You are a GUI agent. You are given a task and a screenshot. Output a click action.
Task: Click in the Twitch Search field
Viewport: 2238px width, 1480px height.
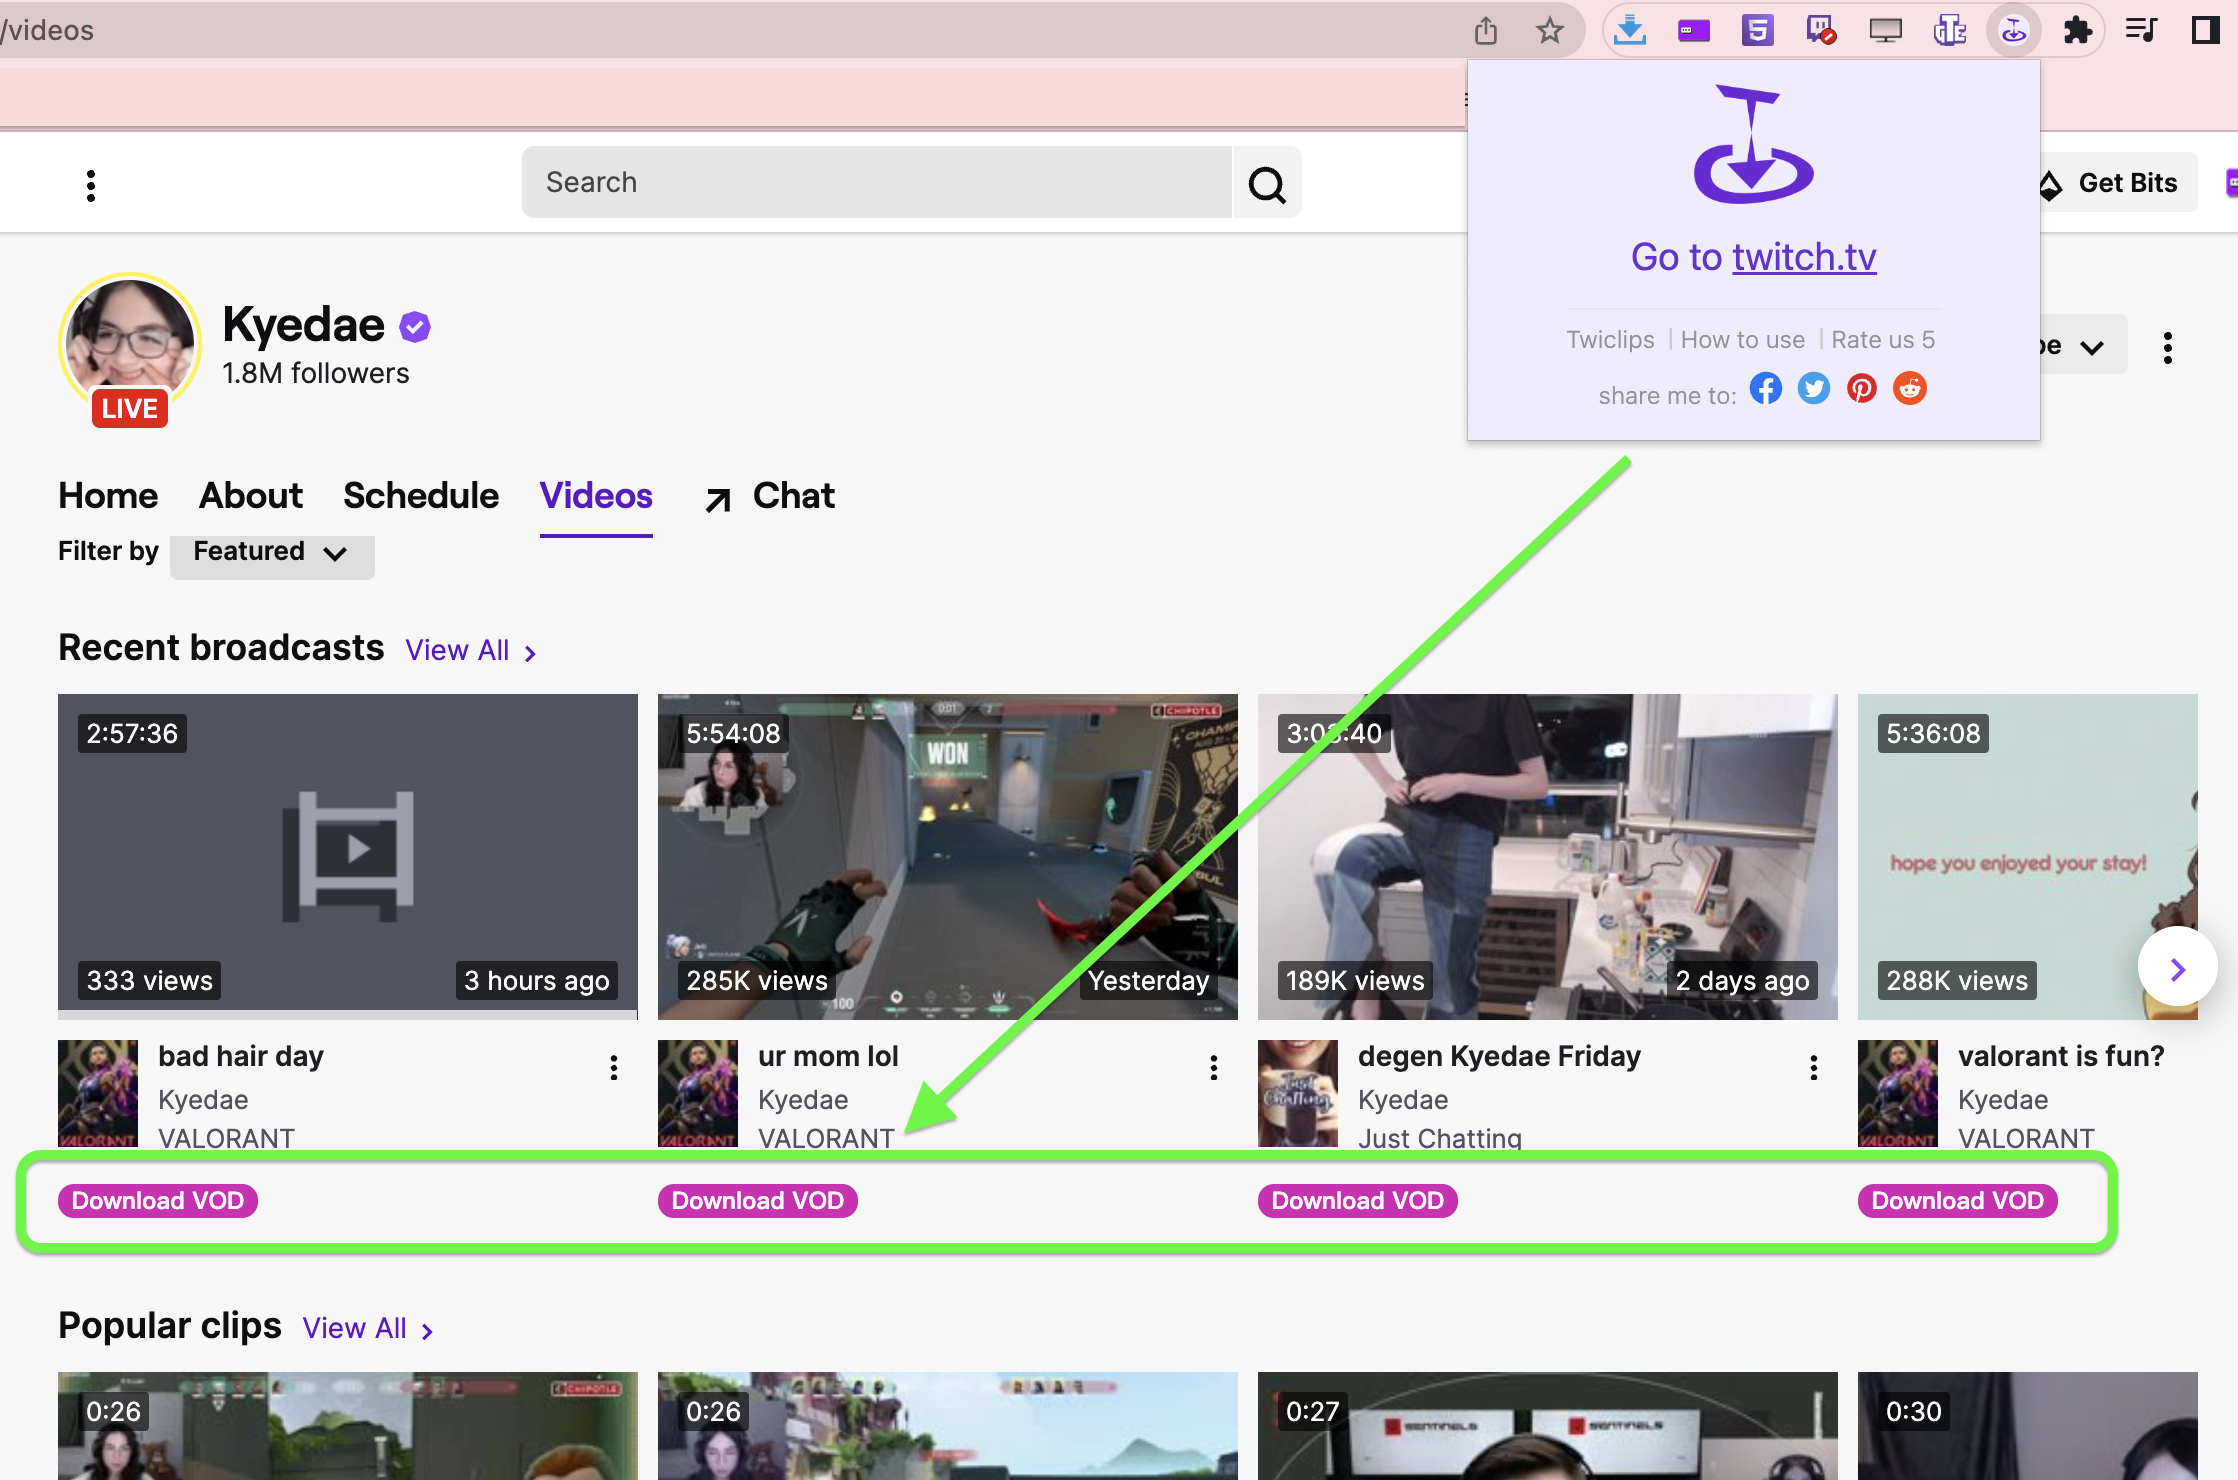877,183
